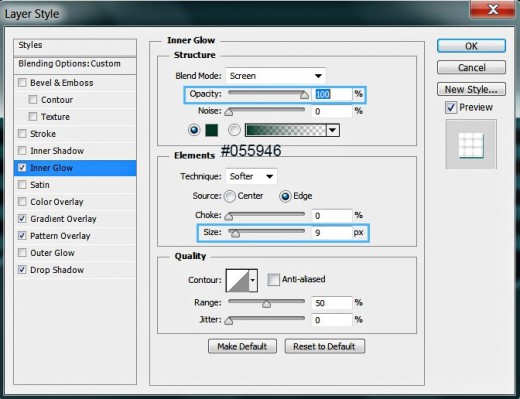Screen dimensions: 520x399
Task: Enable the Outer Glow checkbox
Action: tap(22, 253)
